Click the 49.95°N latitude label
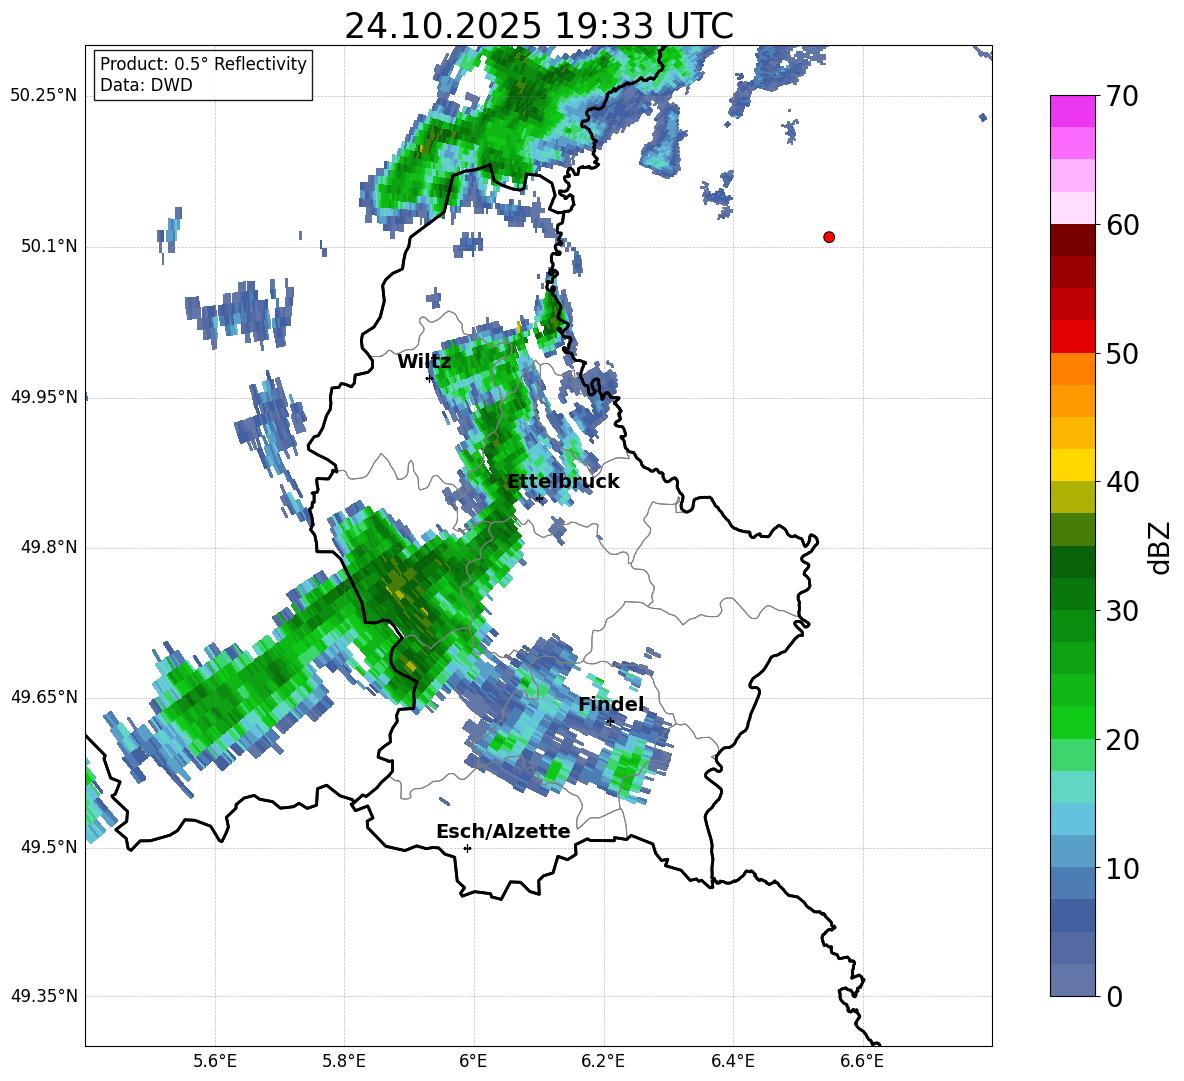This screenshot has height=1081, width=1184. point(44,397)
